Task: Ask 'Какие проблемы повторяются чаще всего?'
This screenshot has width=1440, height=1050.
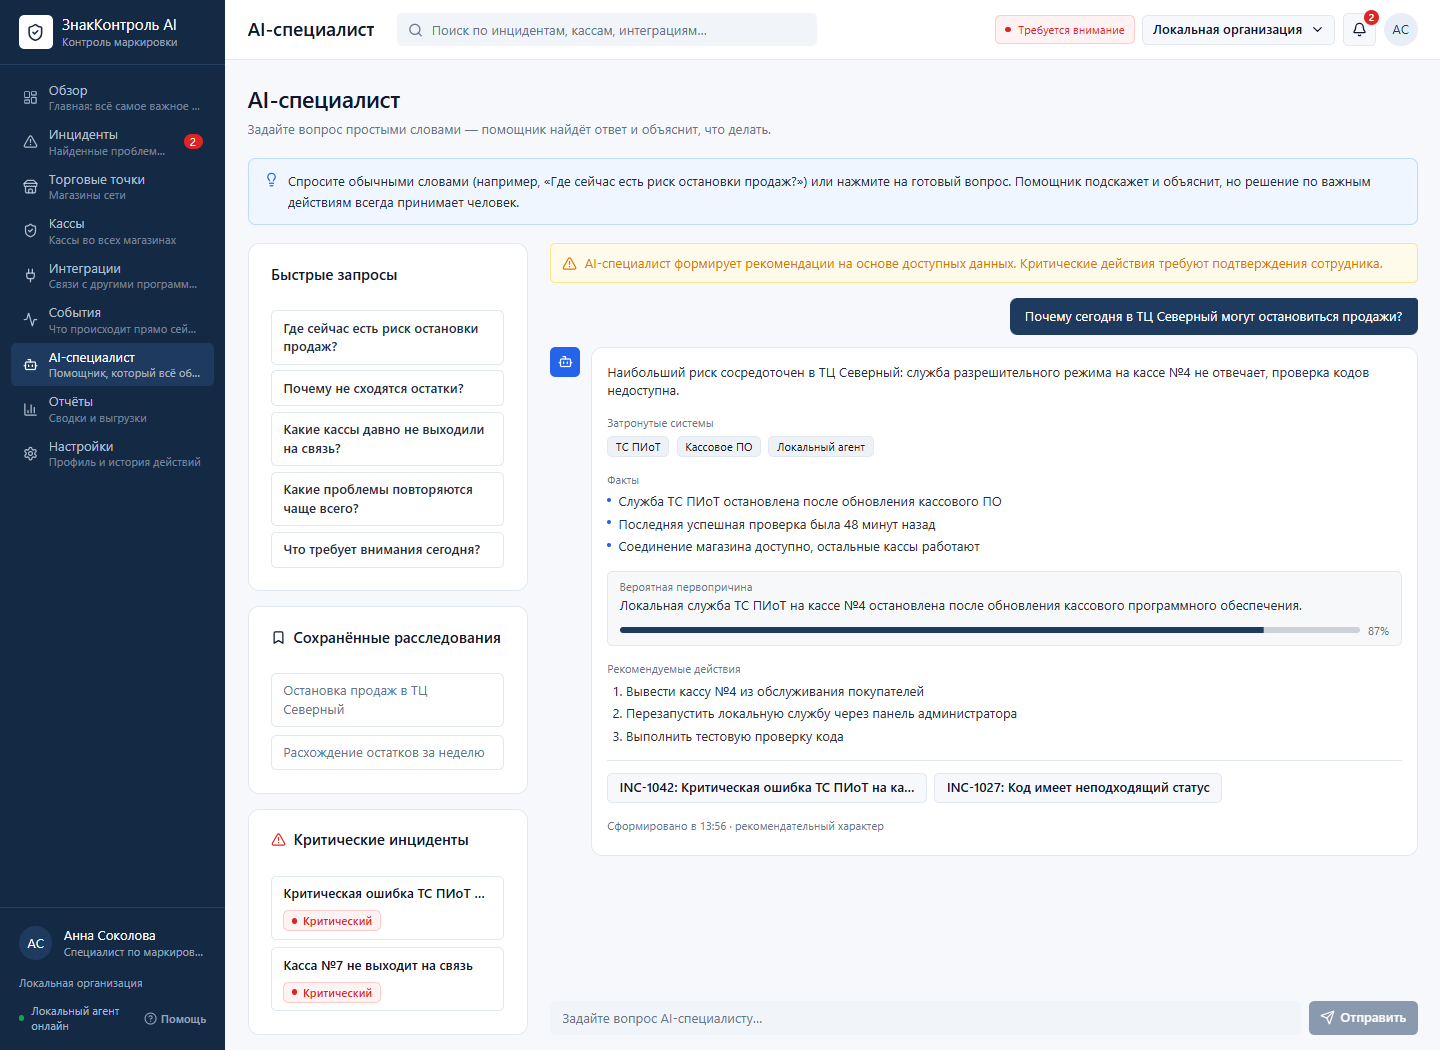Action: pyautogui.click(x=387, y=499)
